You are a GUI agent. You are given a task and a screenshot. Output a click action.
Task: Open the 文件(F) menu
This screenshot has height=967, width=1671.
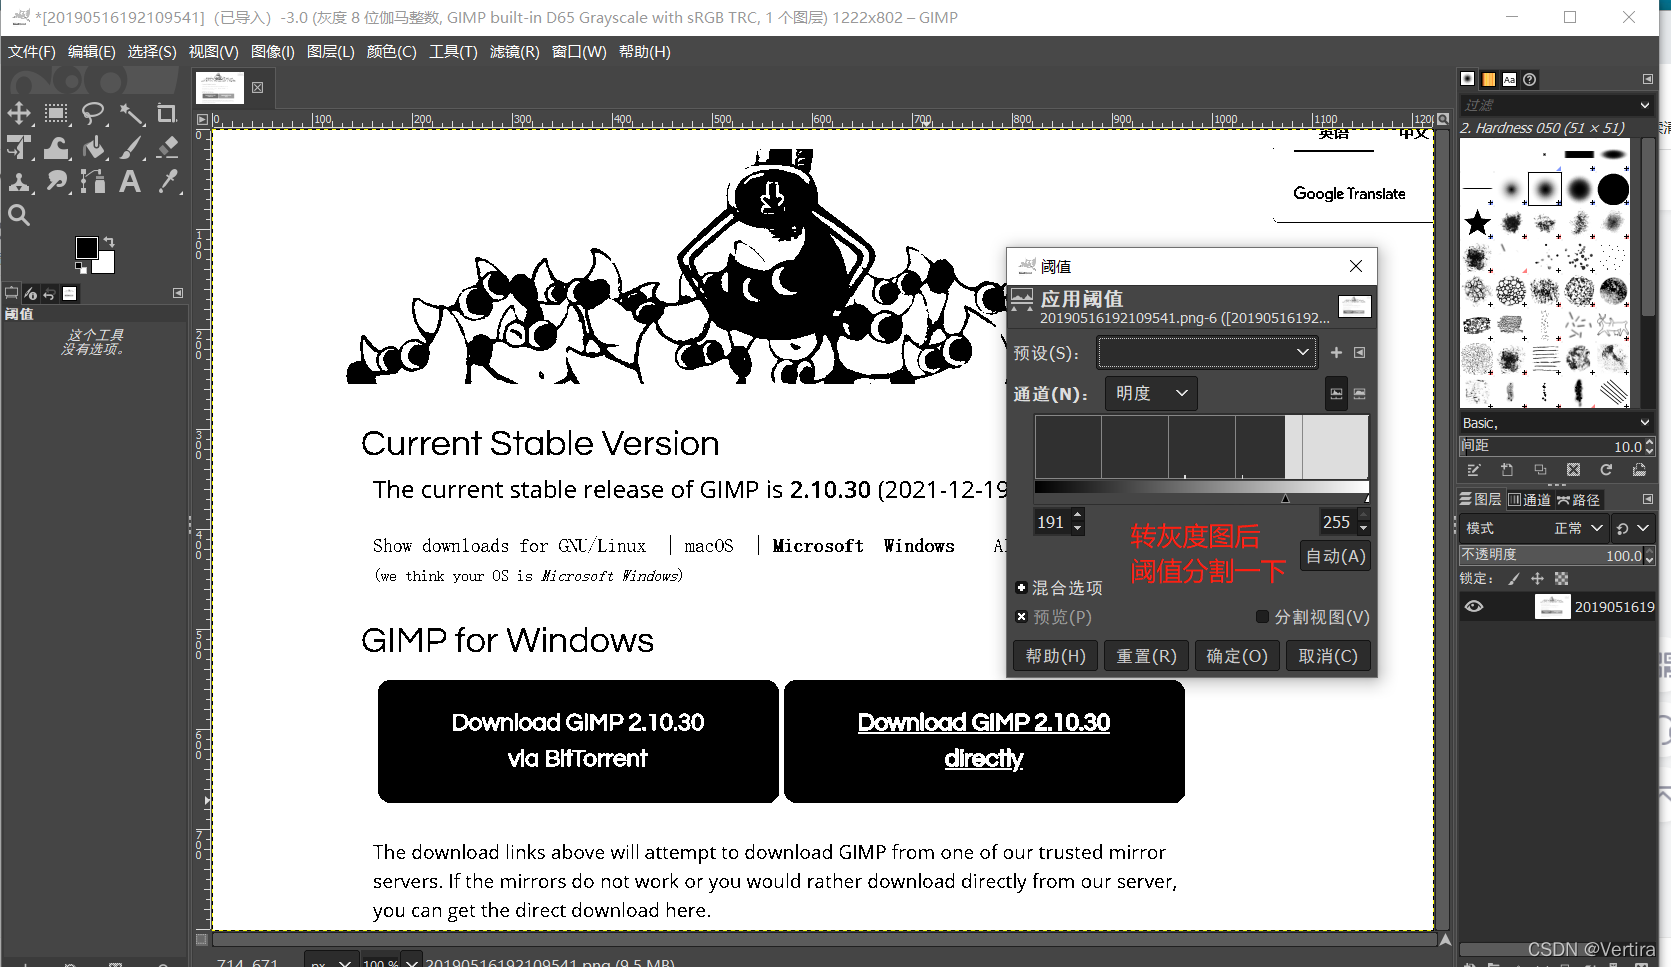point(32,52)
